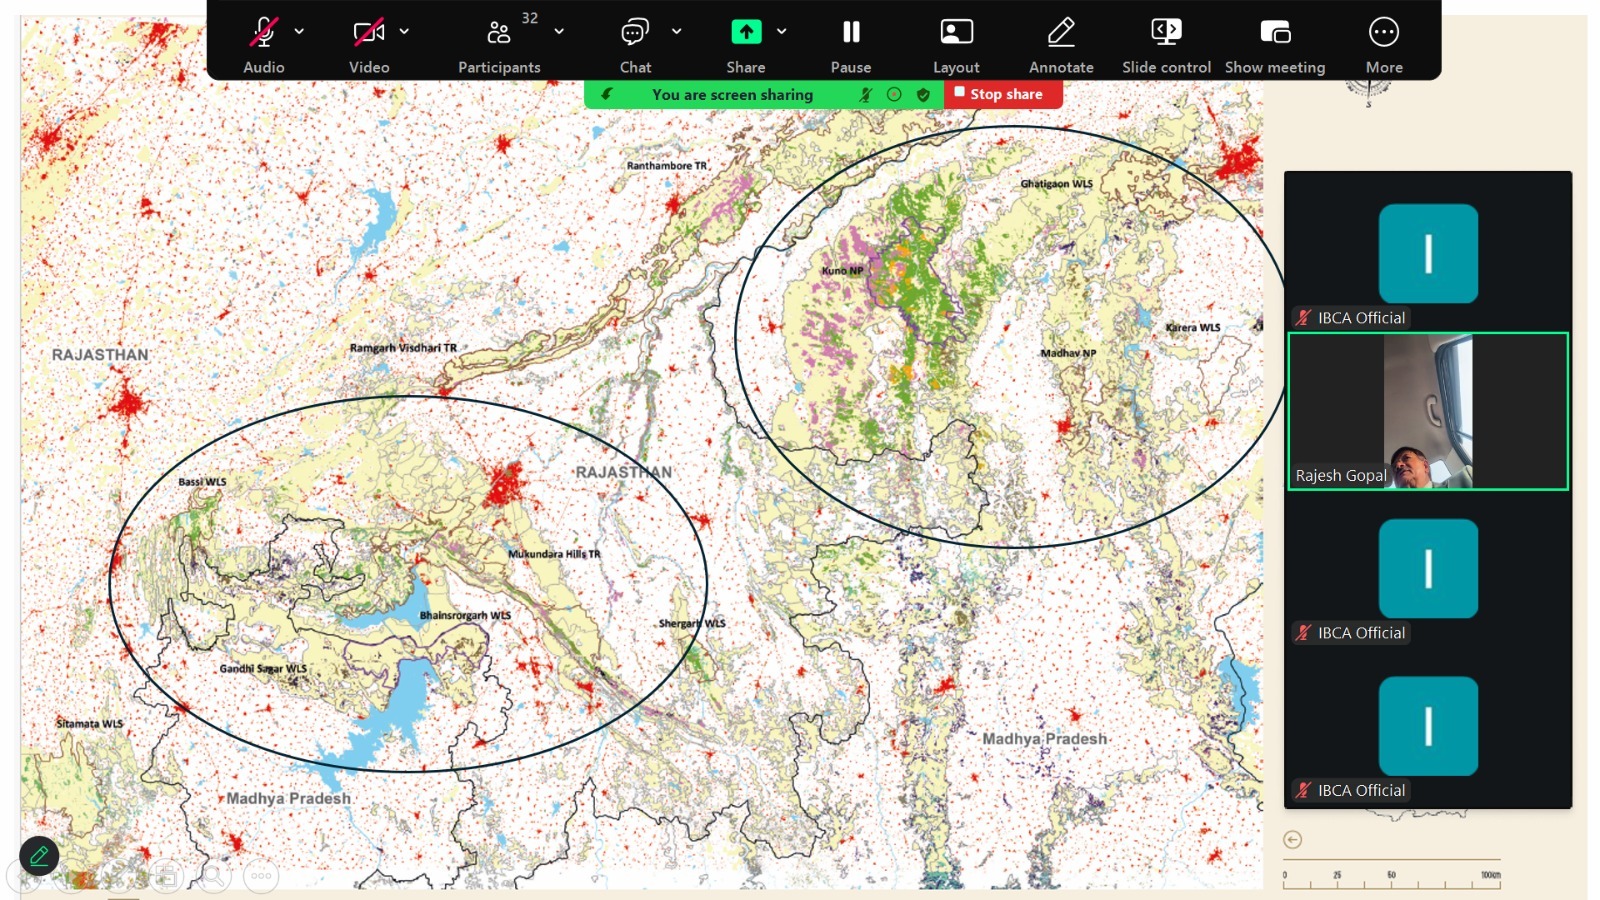
Task: Unmute the microphone via Audio icon
Action: point(264,33)
